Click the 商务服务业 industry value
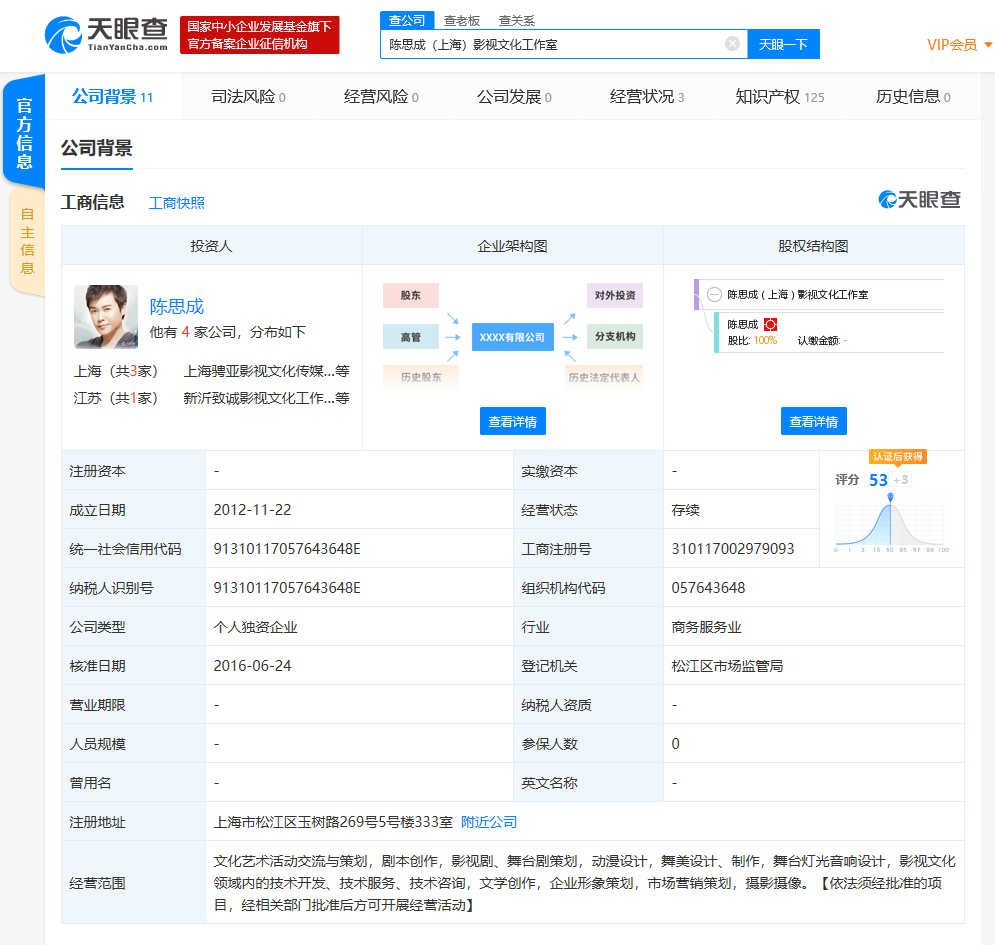The width and height of the screenshot is (995, 945). [706, 627]
